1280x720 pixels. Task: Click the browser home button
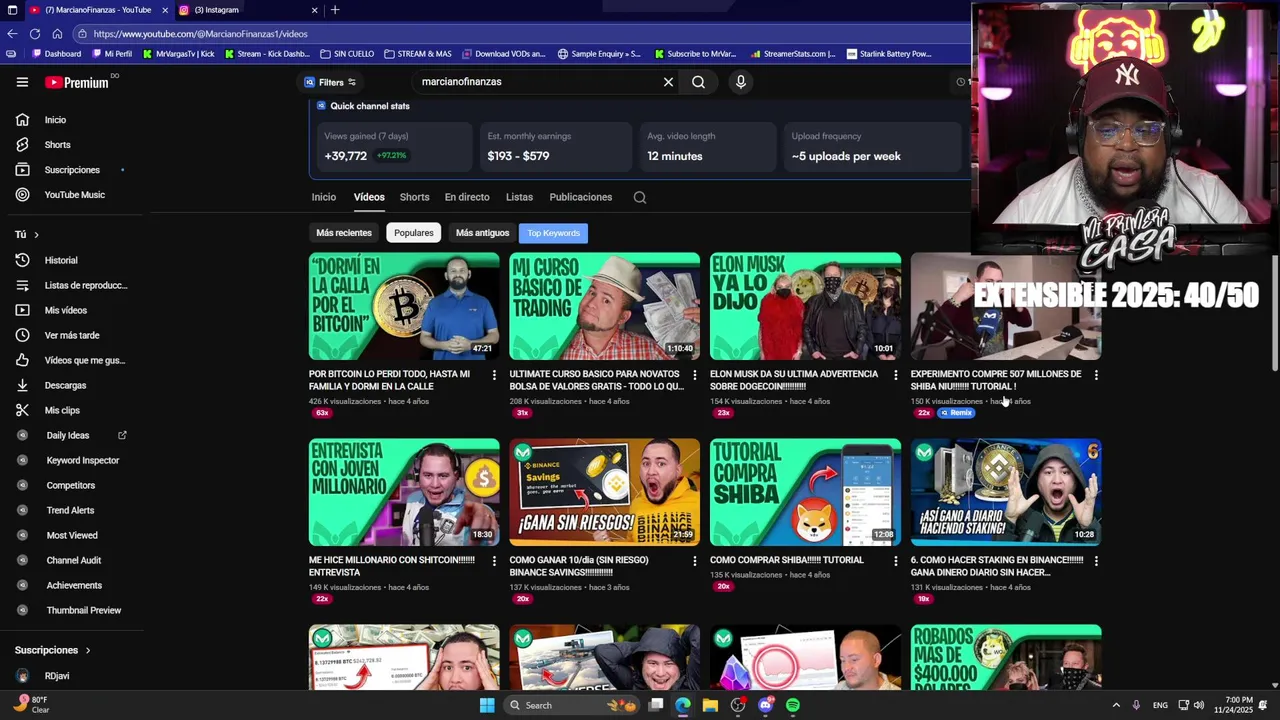tap(57, 34)
